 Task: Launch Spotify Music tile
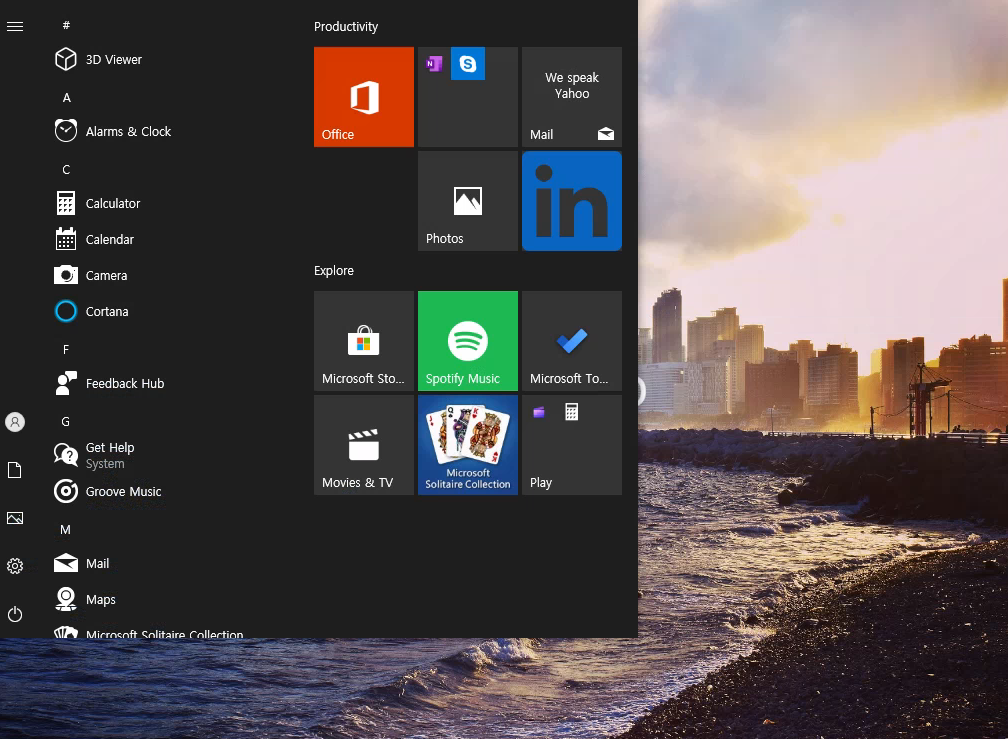pos(468,341)
